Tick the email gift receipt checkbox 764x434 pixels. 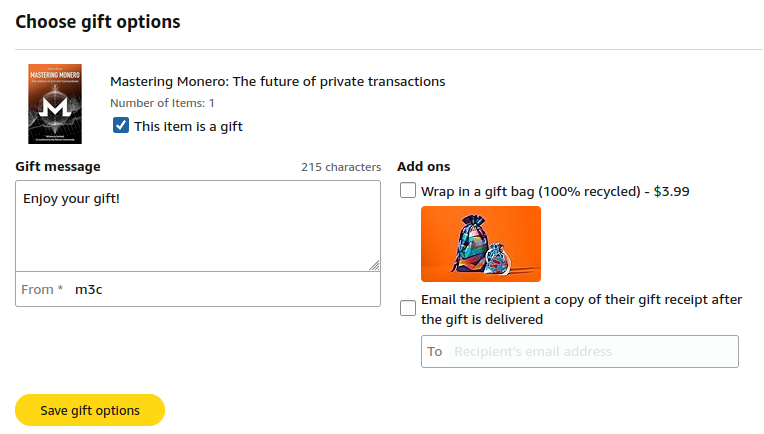[408, 309]
